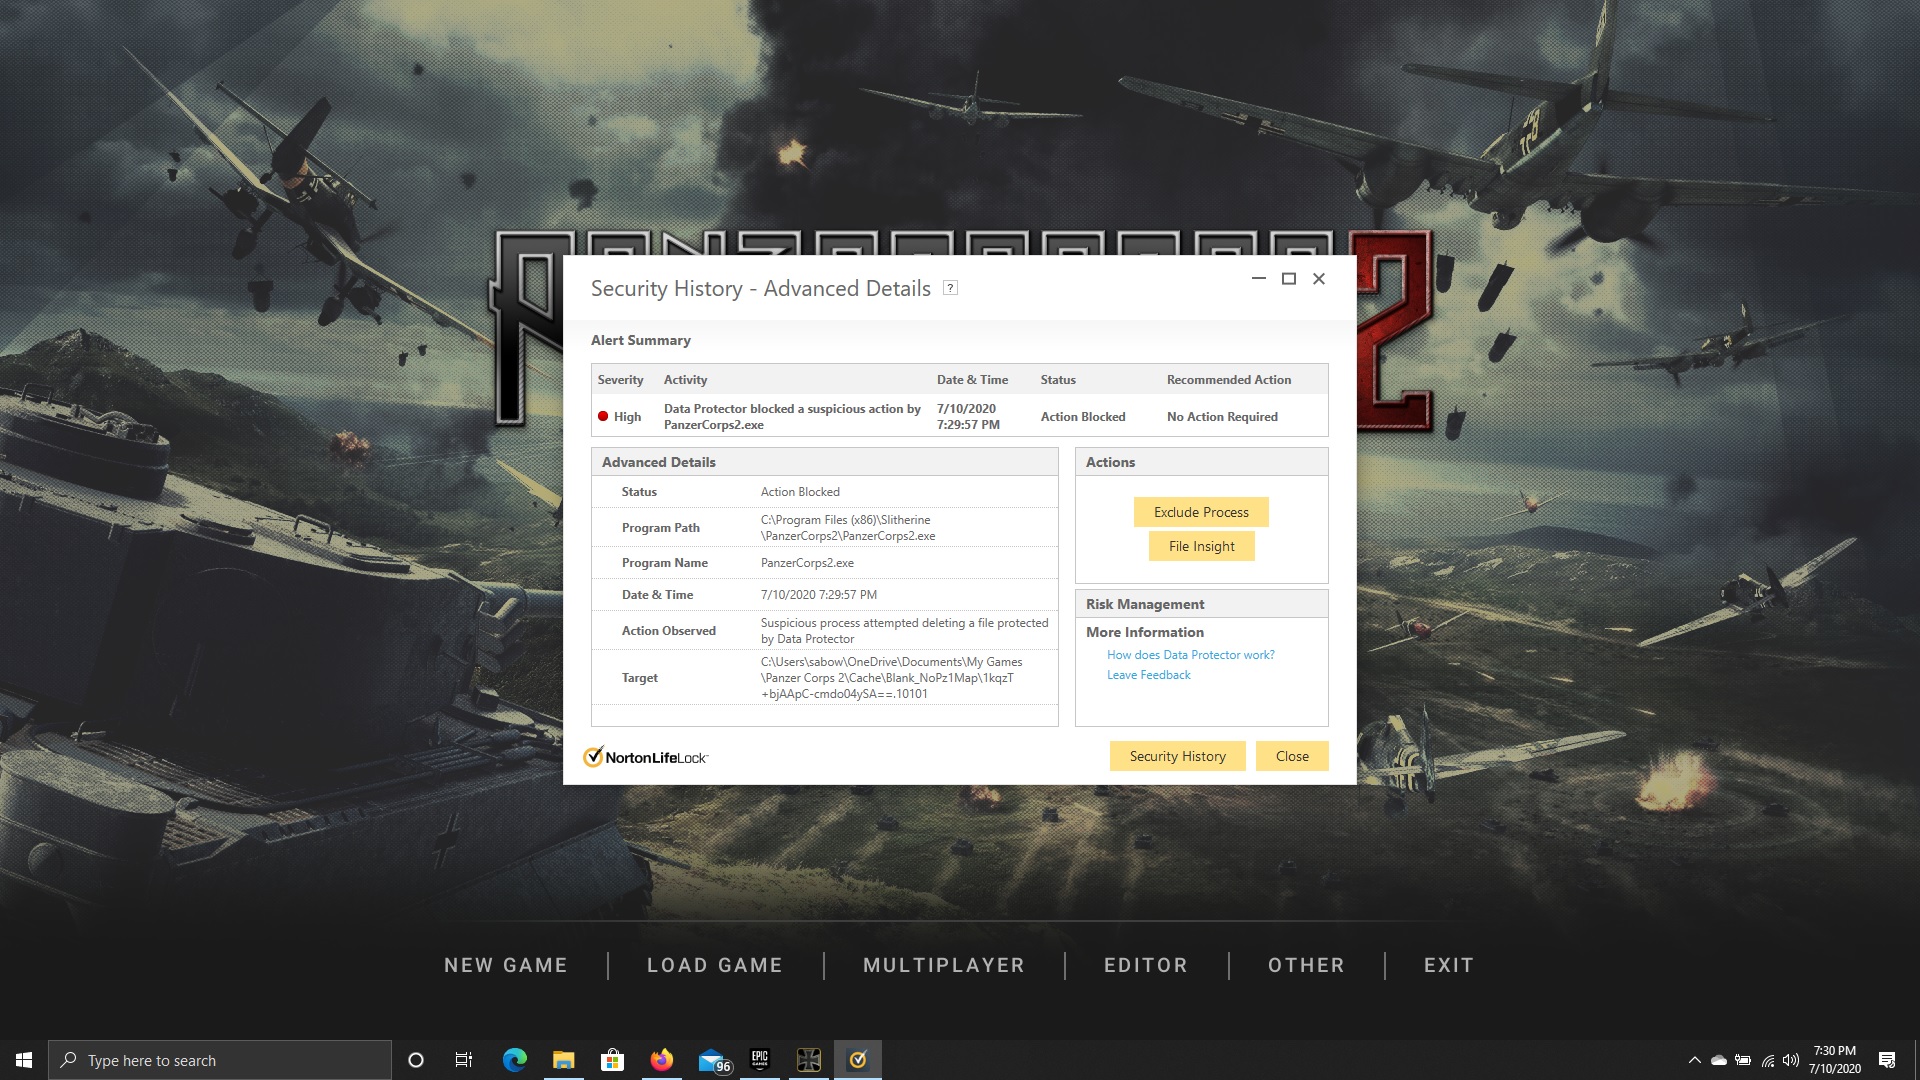Open File Explorer from the taskbar
Screen dimensions: 1920x1080
click(564, 1060)
